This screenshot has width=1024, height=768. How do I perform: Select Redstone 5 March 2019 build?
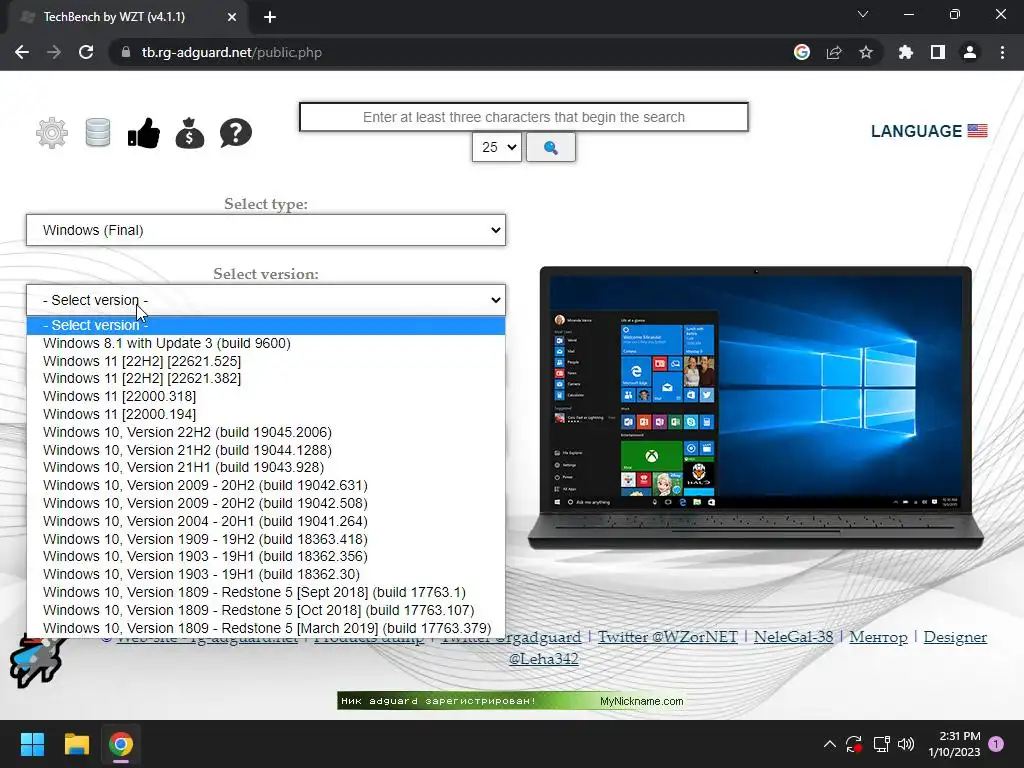point(266,628)
